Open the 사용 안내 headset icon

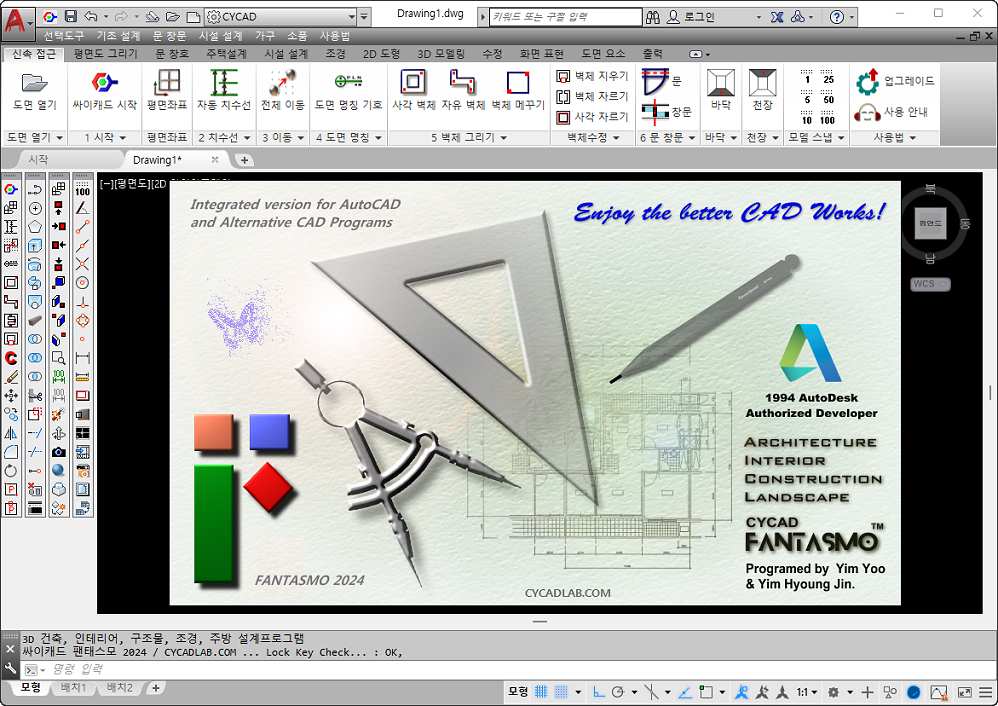tap(867, 113)
